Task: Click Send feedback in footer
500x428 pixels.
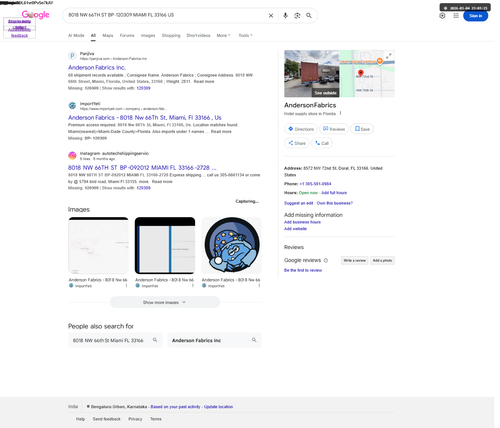Action: (107, 419)
